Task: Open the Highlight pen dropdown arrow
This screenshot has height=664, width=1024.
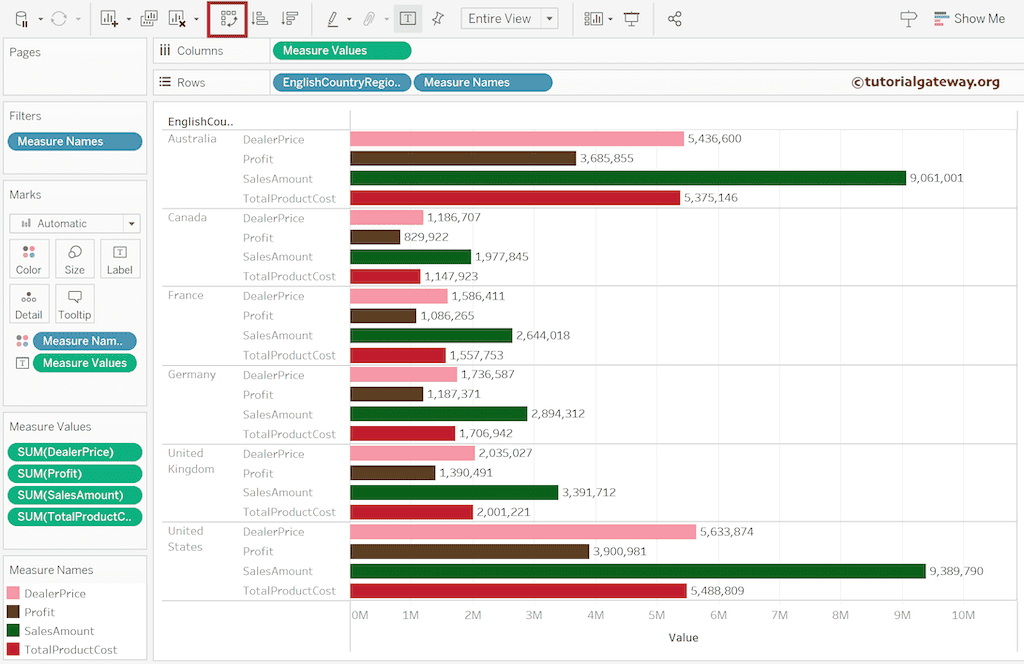Action: [348, 20]
